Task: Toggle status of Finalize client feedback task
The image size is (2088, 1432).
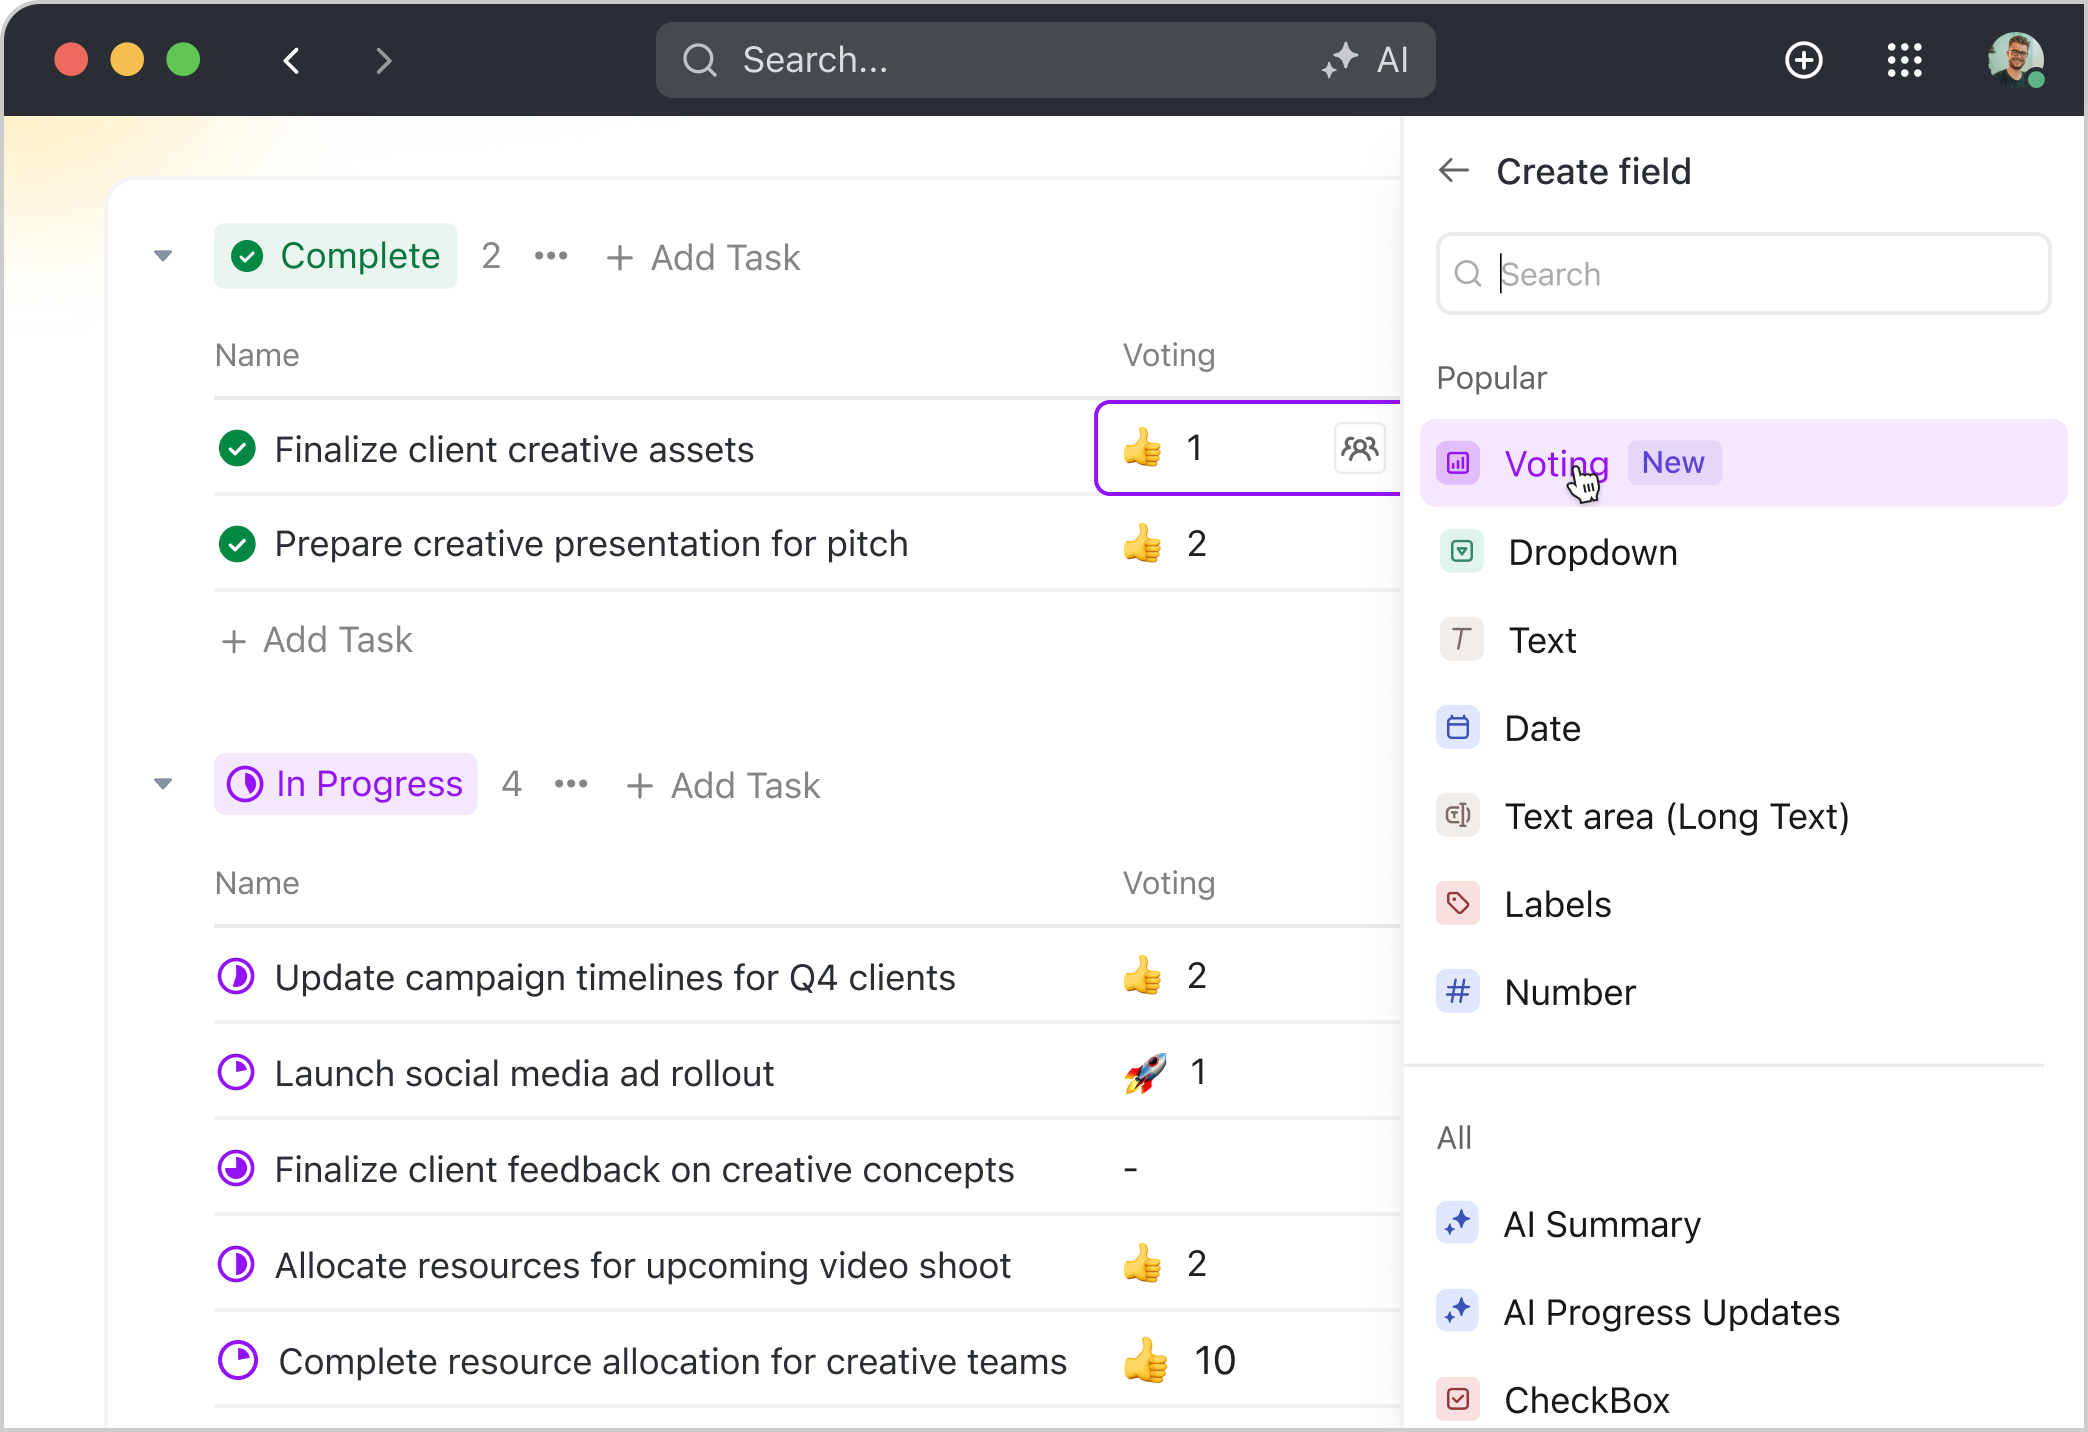Action: point(236,1168)
